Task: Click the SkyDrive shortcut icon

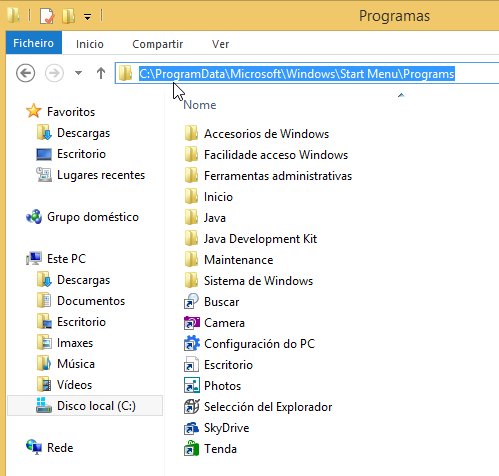Action: pos(191,428)
